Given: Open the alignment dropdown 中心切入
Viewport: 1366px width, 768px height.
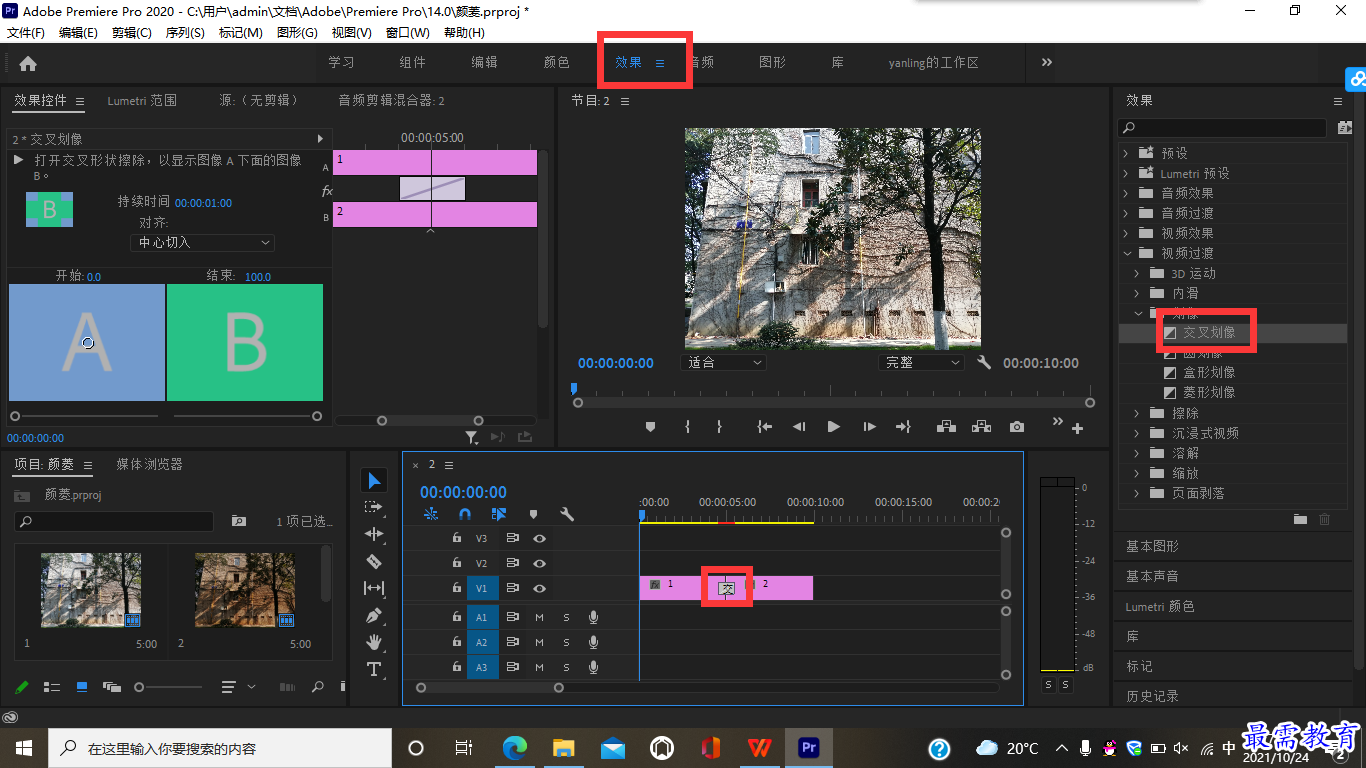Looking at the screenshot, I should click(202, 242).
